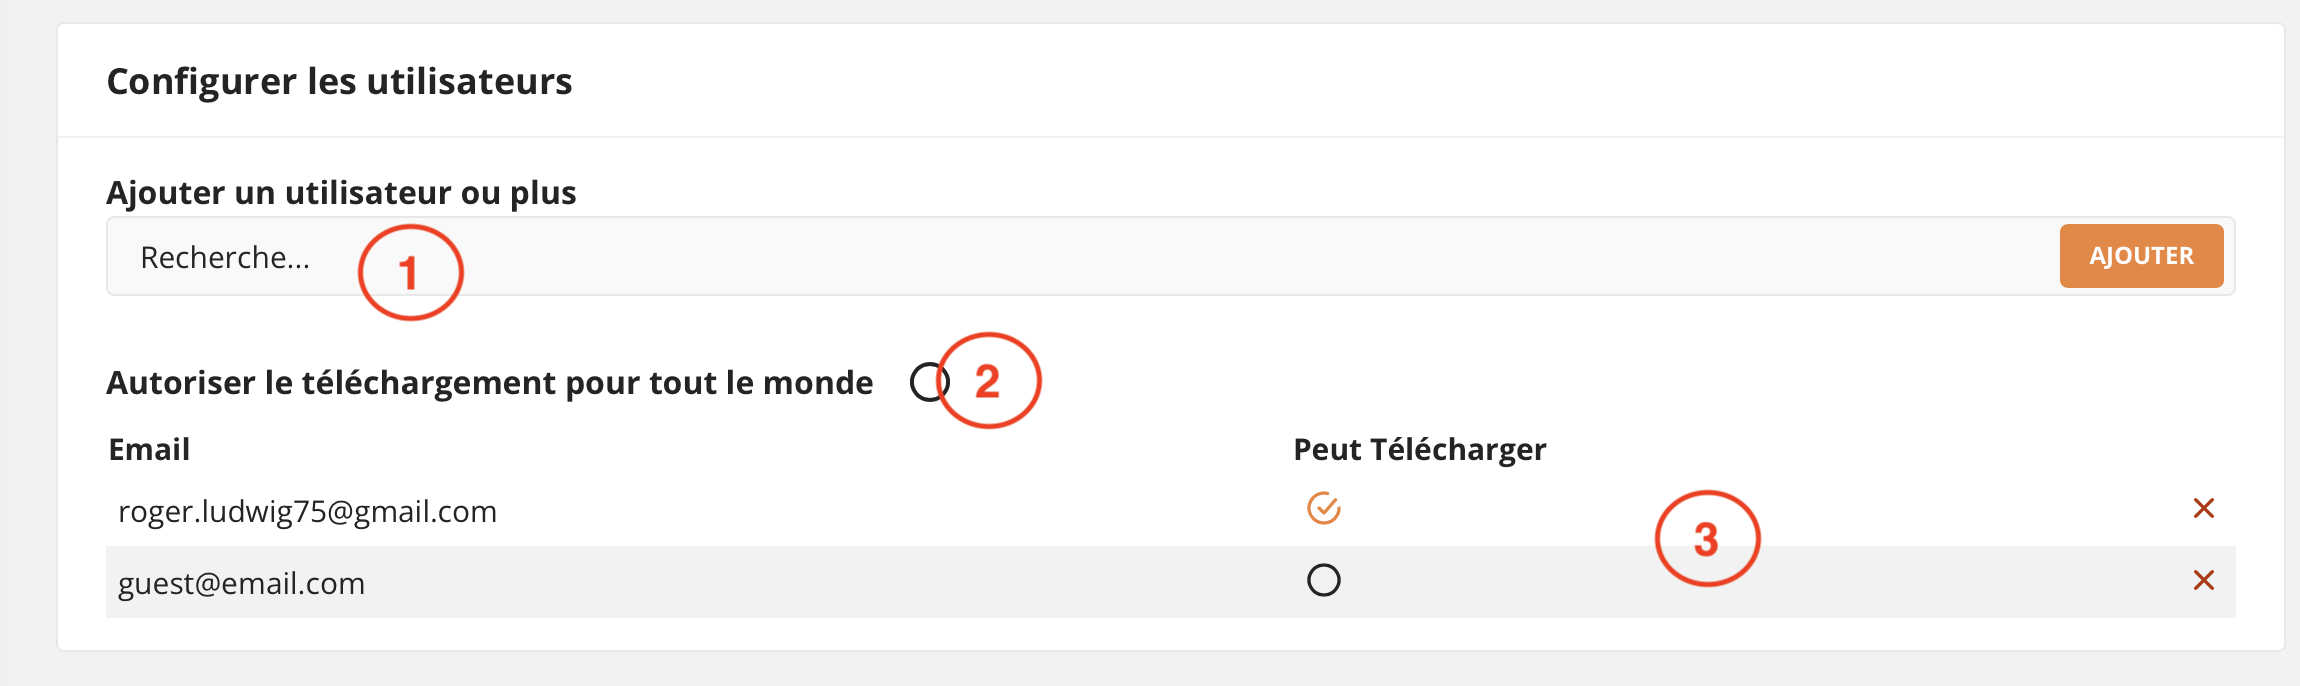Click the AJOUTER button
The height and width of the screenshot is (686, 2300).
(x=2141, y=256)
